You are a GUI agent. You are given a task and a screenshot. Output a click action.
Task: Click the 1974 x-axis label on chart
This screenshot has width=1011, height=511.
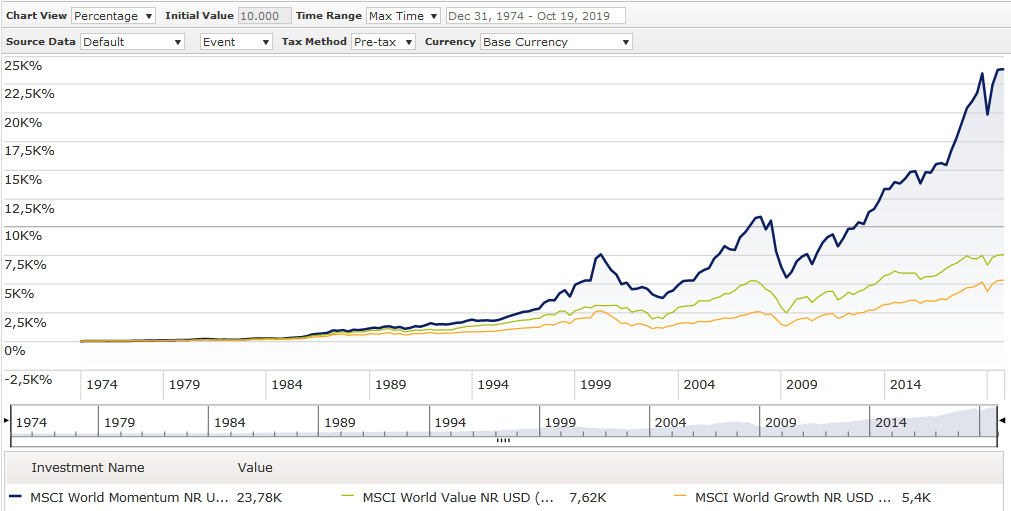click(102, 385)
